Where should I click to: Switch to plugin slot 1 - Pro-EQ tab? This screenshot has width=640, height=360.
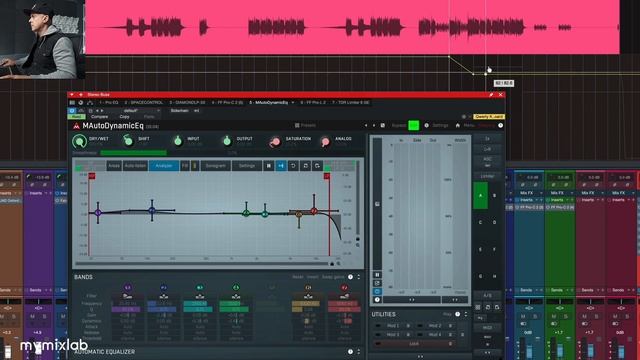[x=109, y=102]
